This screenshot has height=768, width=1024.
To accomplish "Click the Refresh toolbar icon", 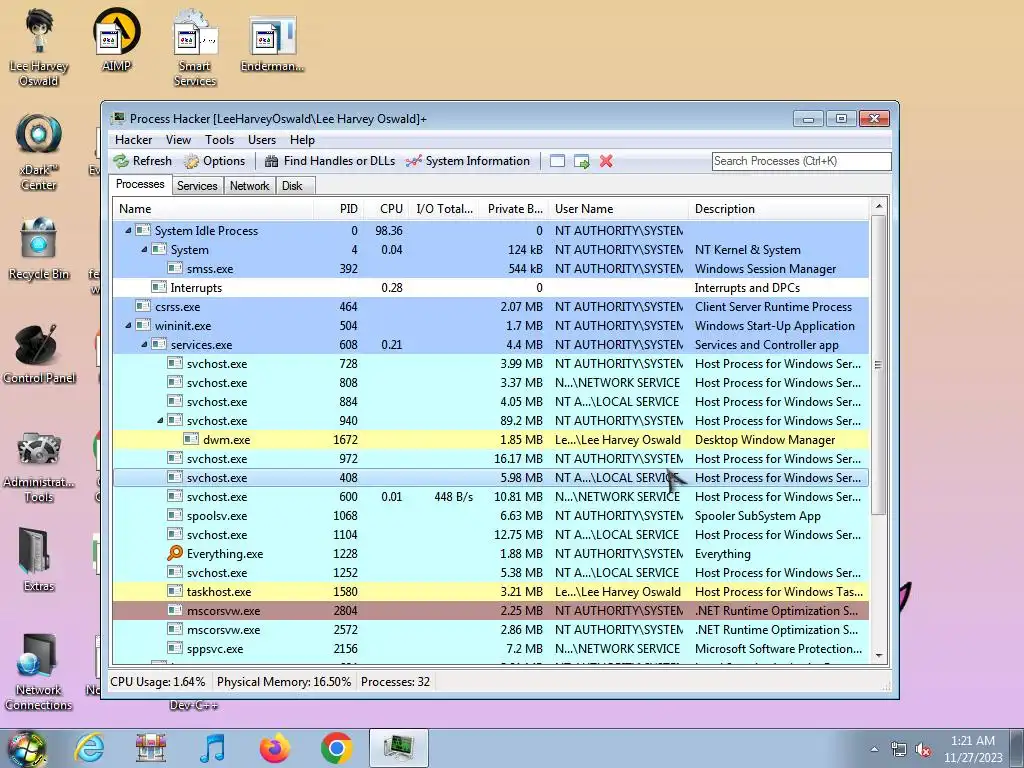I will point(121,161).
